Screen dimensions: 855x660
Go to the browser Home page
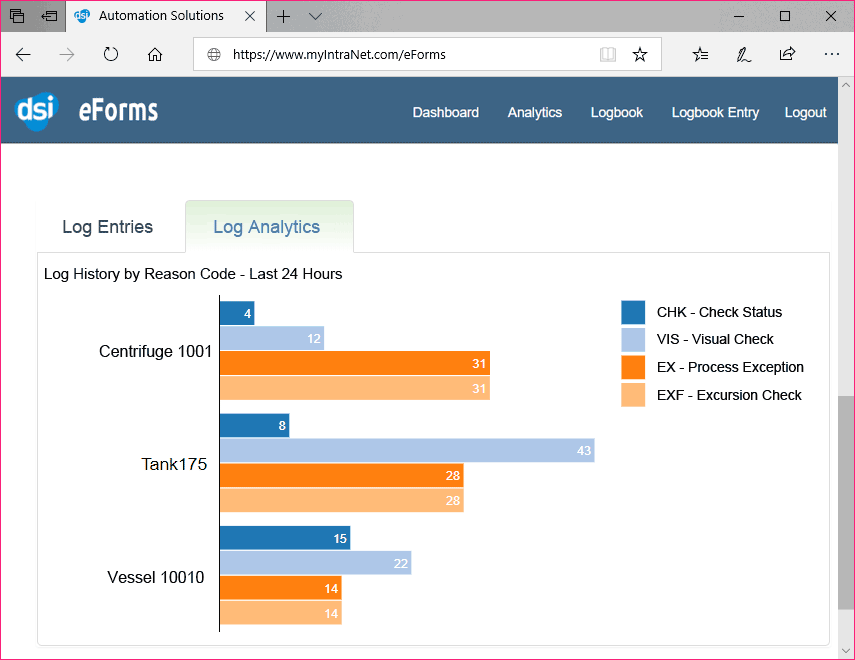(155, 55)
